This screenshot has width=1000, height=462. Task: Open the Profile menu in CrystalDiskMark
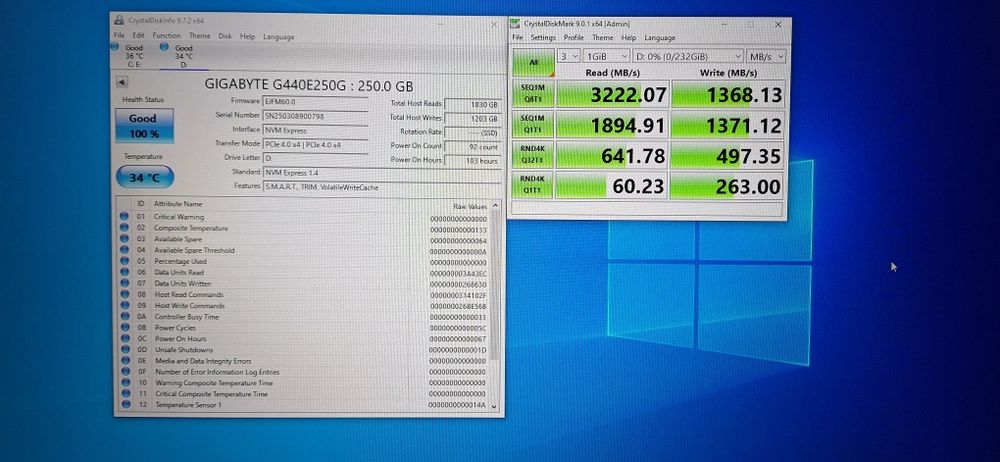[x=574, y=38]
